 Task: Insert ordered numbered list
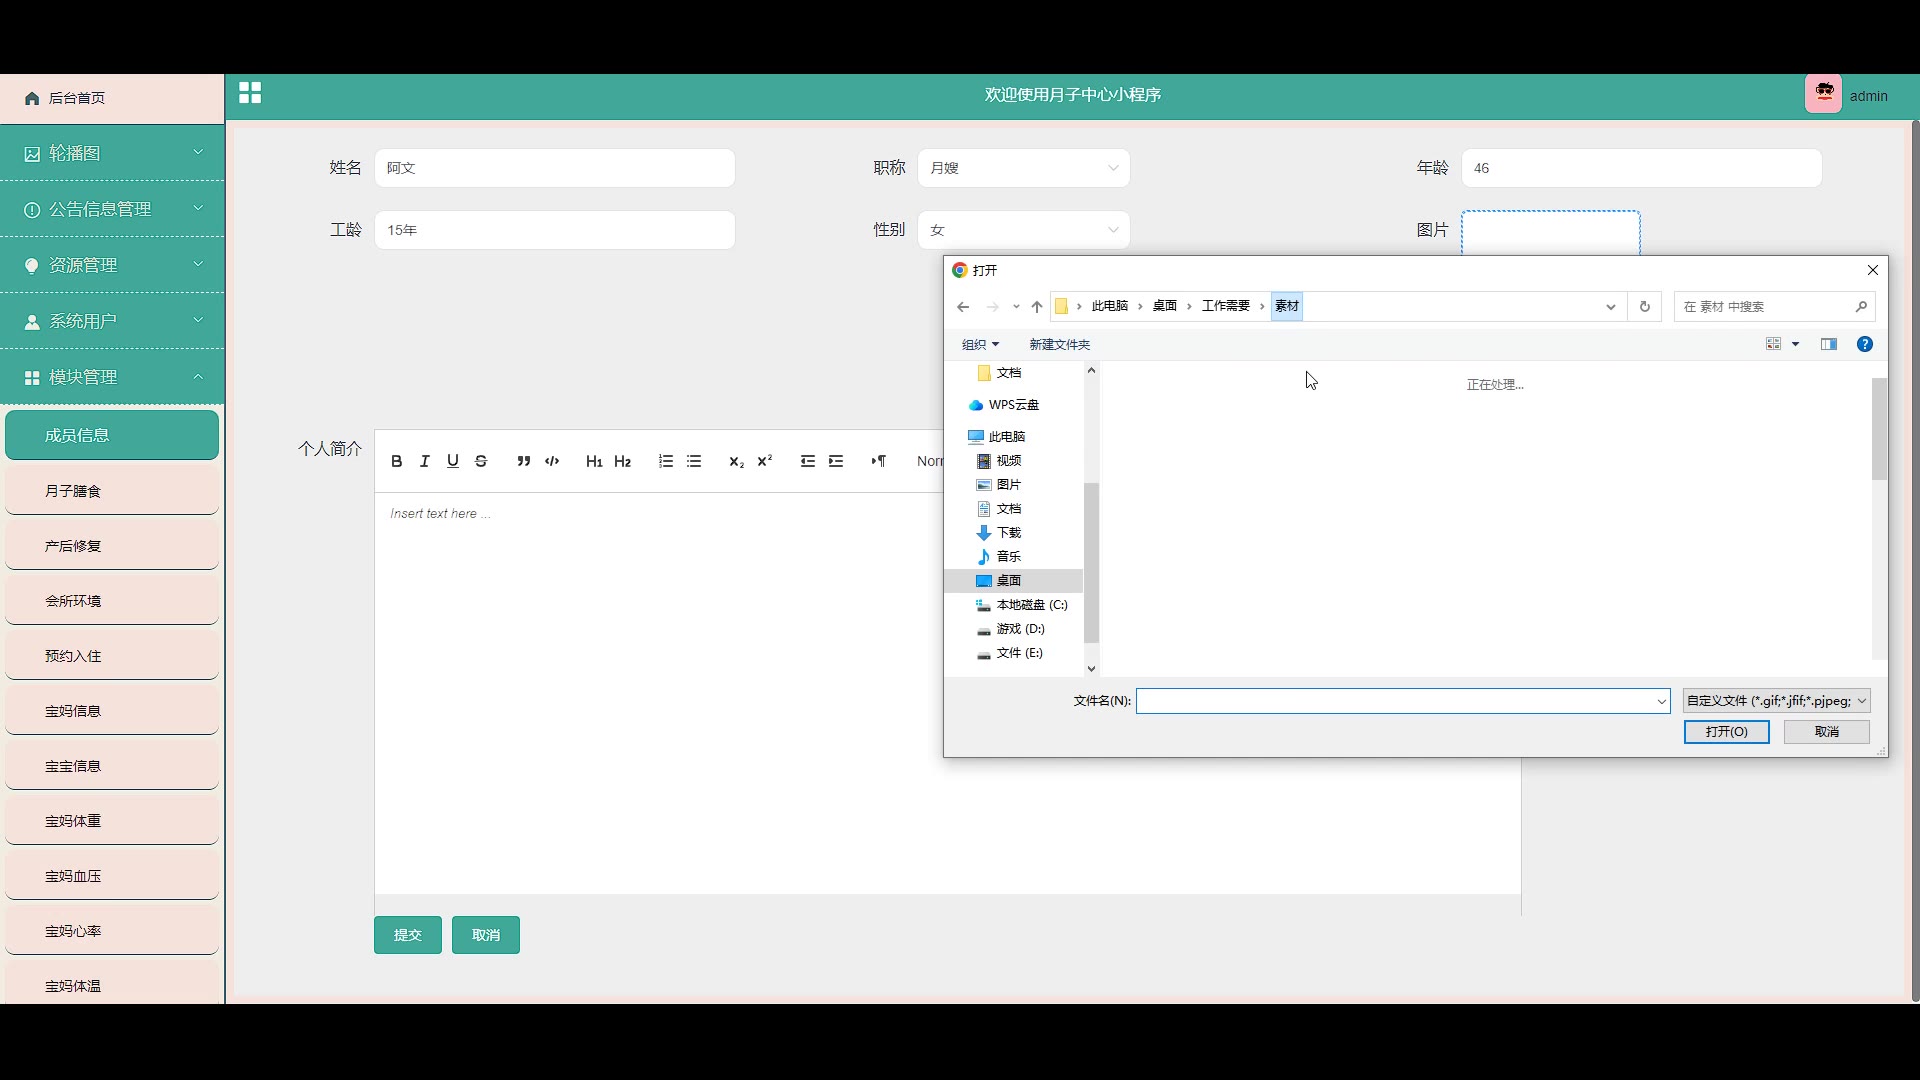tap(666, 461)
